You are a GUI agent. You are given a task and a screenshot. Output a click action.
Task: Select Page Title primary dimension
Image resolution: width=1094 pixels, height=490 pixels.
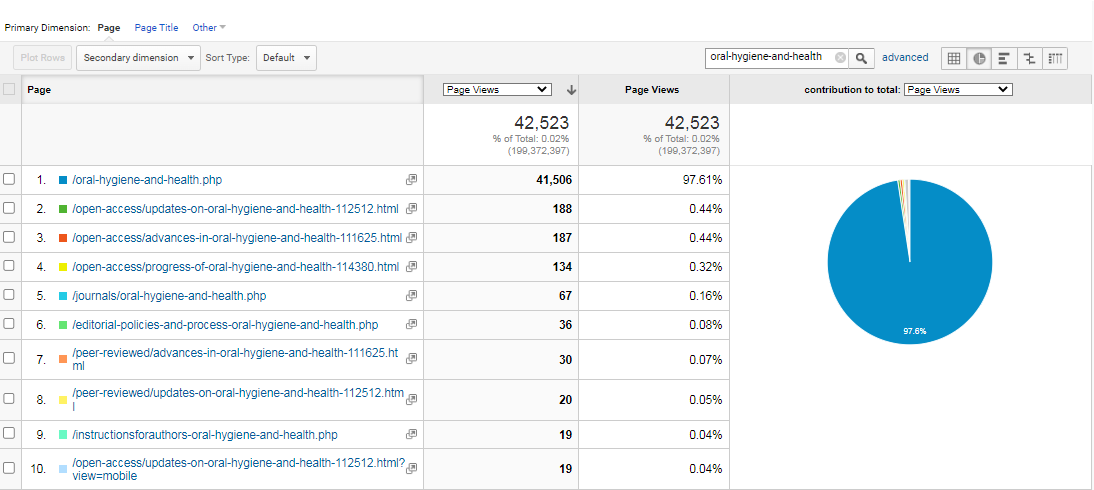[x=156, y=28]
